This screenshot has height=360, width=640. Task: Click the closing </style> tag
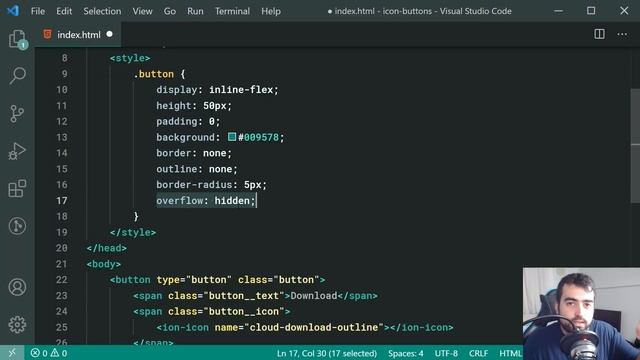coord(133,232)
